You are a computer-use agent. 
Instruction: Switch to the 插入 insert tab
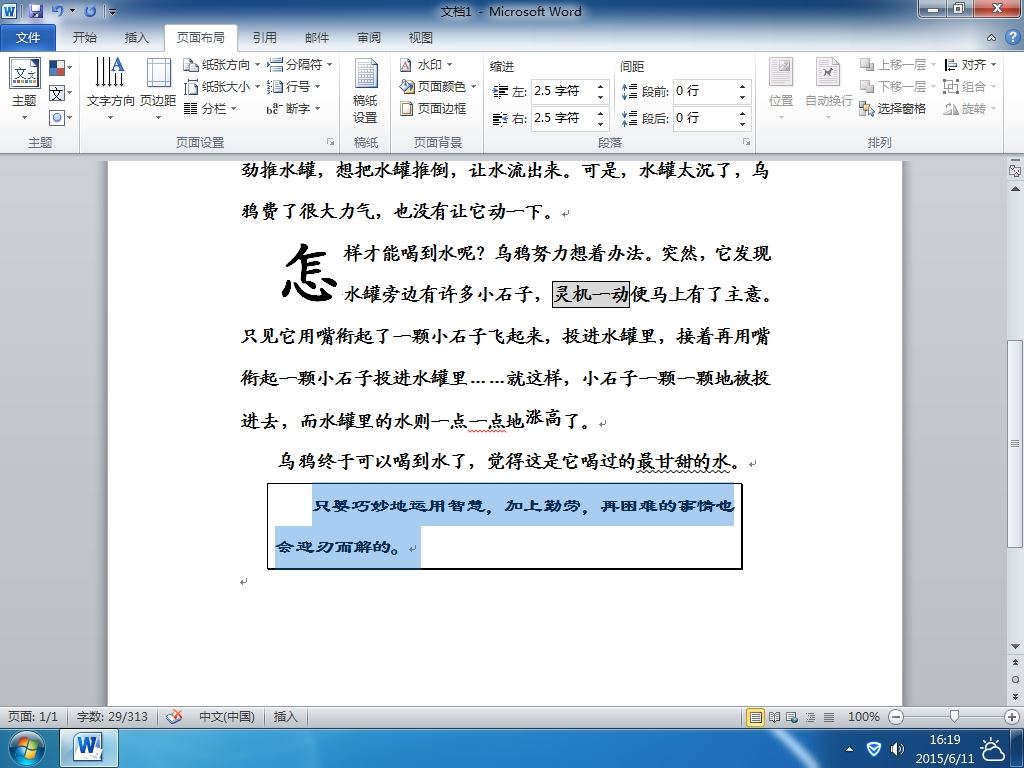(136, 38)
